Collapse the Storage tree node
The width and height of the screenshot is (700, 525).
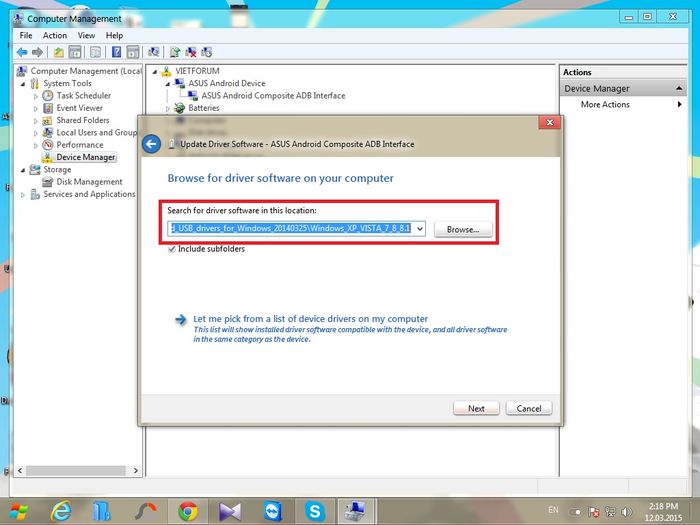[23, 170]
